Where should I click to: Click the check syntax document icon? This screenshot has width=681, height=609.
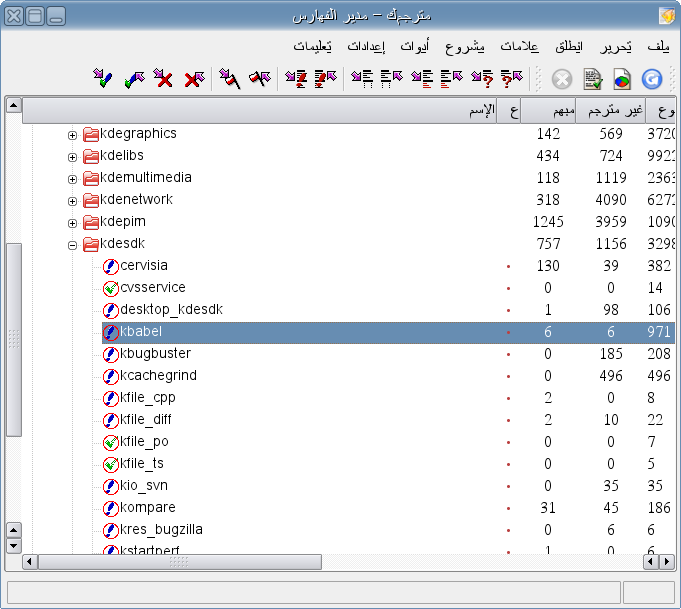pyautogui.click(x=593, y=79)
